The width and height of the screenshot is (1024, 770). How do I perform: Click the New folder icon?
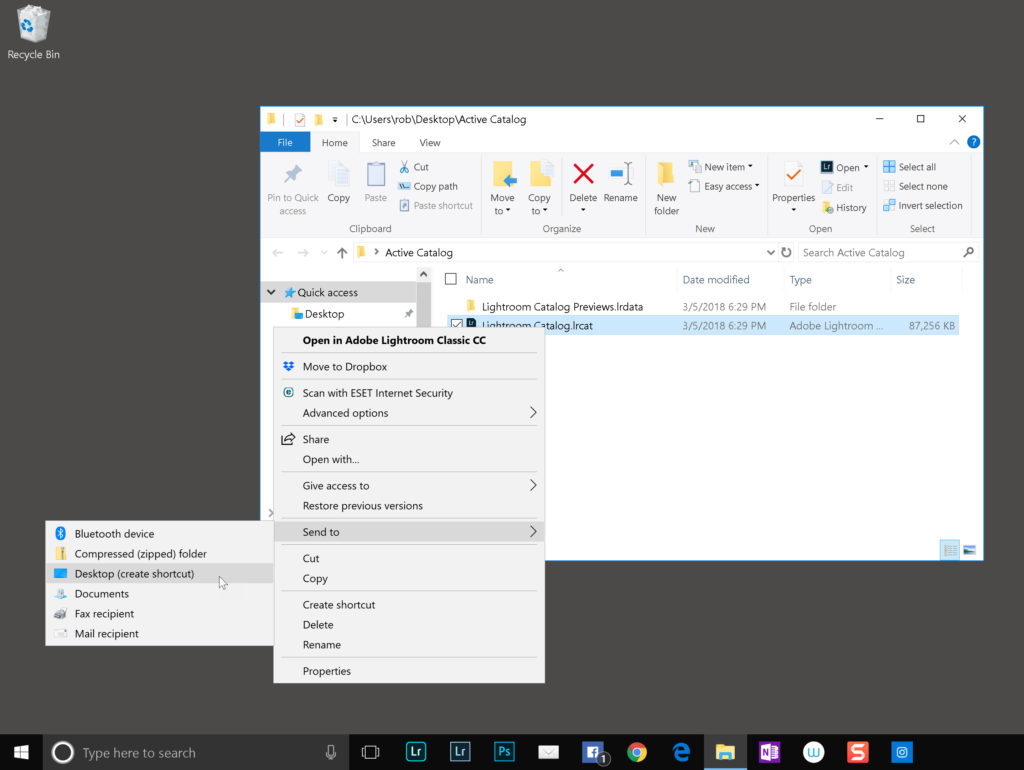665,174
